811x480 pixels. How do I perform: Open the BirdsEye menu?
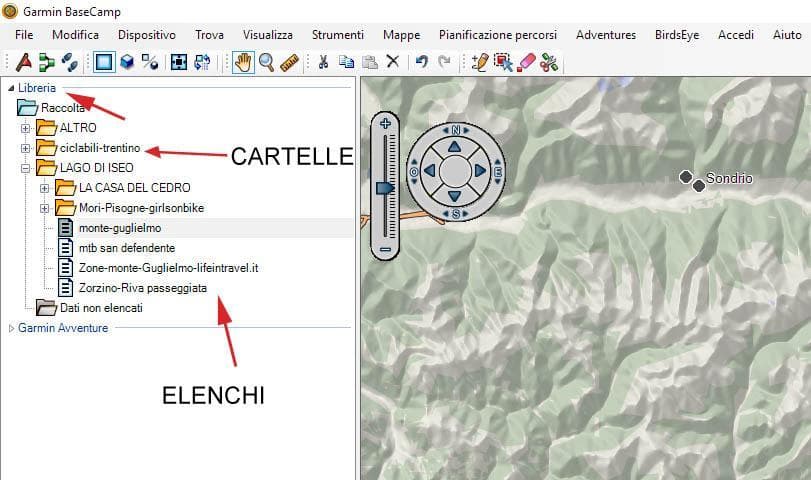(677, 35)
